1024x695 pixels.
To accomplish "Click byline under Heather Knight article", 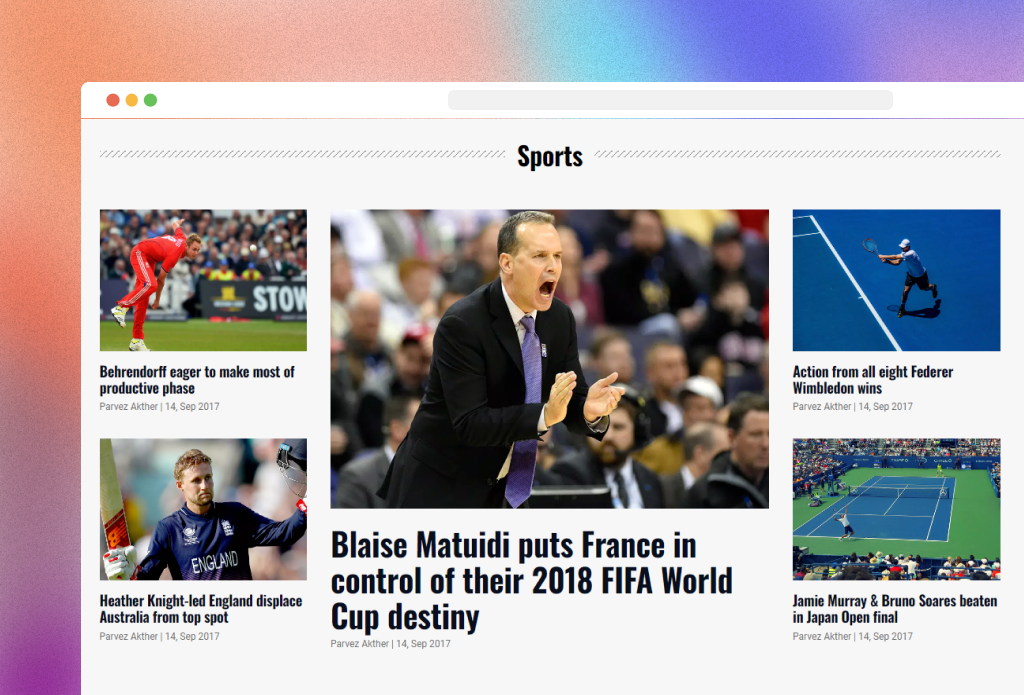I will tap(159, 636).
